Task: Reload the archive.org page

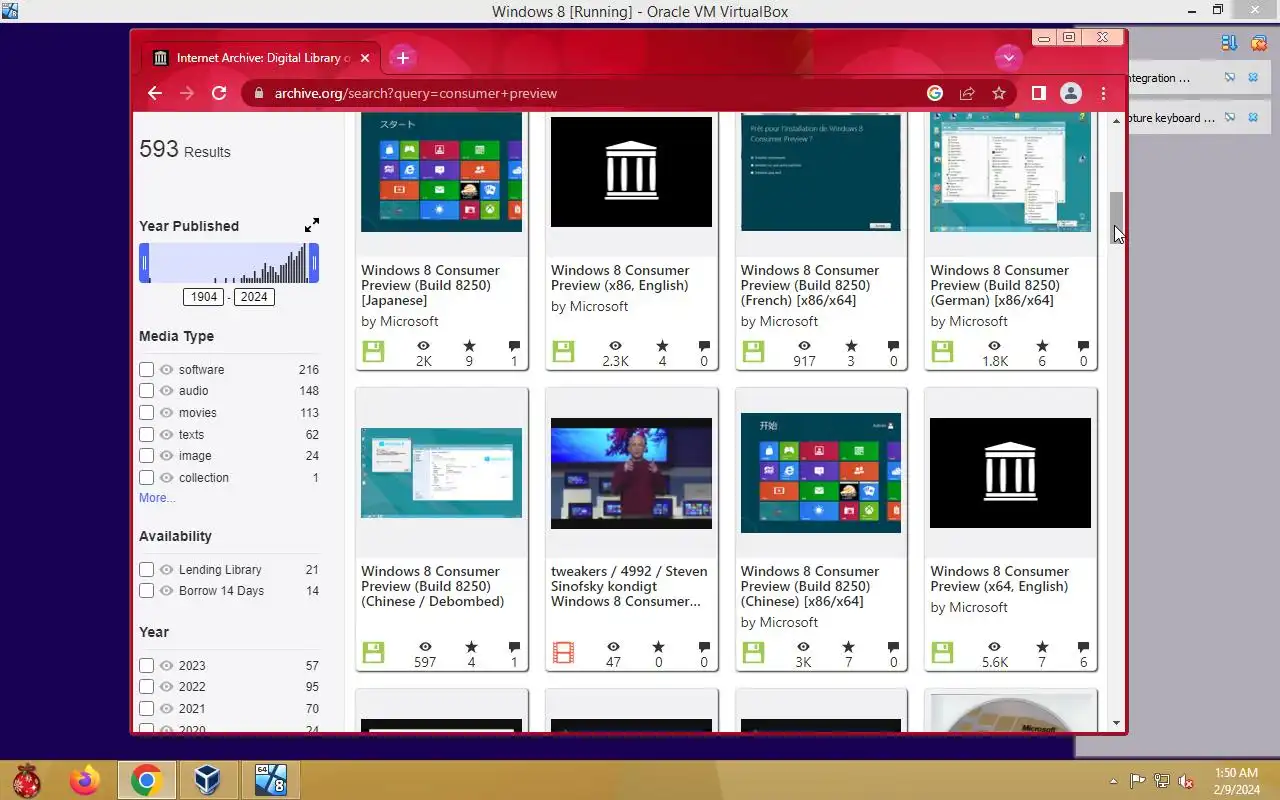Action: point(219,93)
